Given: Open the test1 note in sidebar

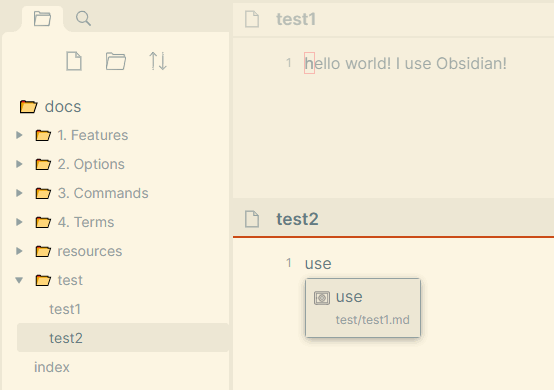Looking at the screenshot, I should [x=65, y=309].
